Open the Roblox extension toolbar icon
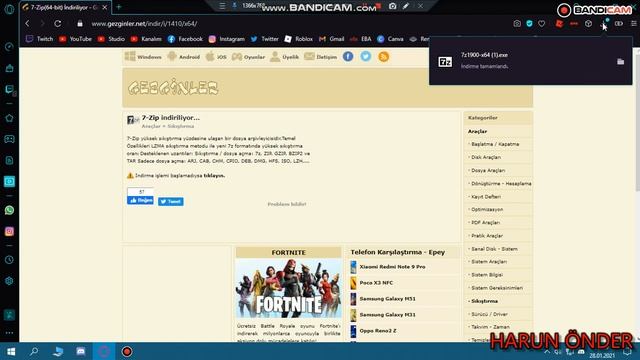Image resolution: width=640 pixels, height=360 pixels. tap(559, 24)
